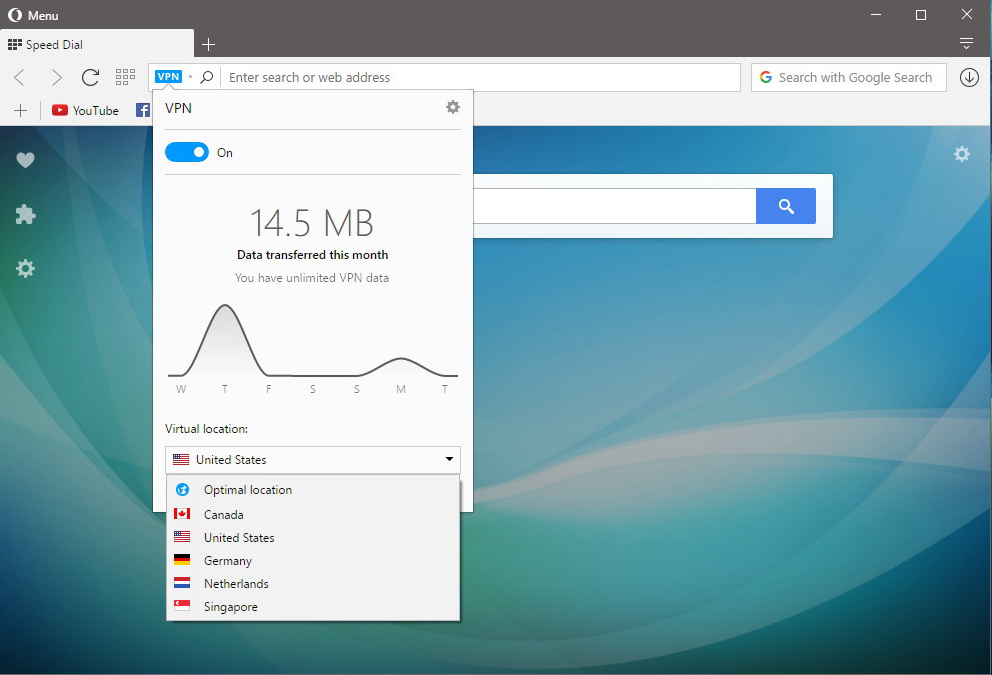Screen dimensions: 992x675
Task: Open settings gear in left sidebar
Action: (25, 268)
